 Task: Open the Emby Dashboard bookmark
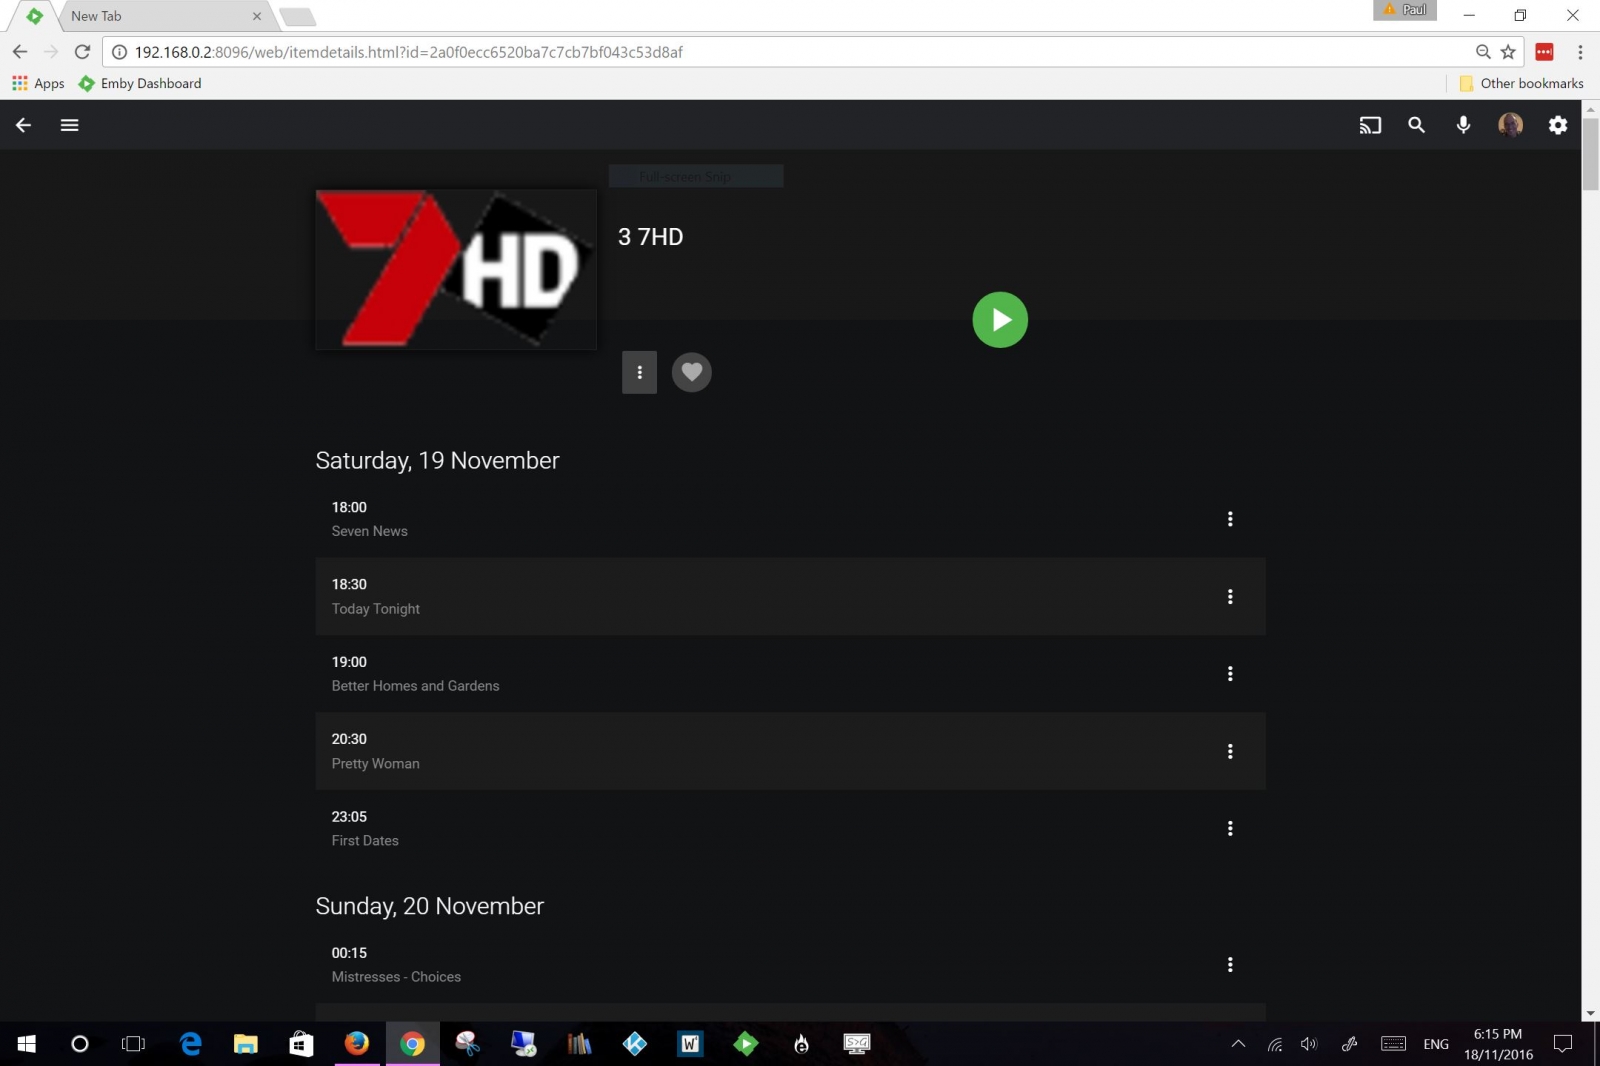coord(139,83)
